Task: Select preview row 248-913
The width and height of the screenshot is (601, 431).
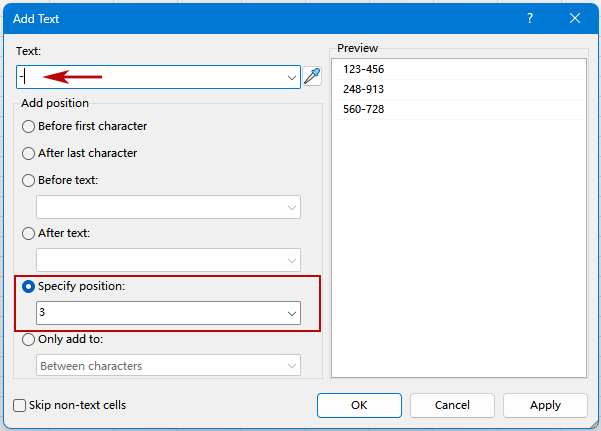Action: 459,89
